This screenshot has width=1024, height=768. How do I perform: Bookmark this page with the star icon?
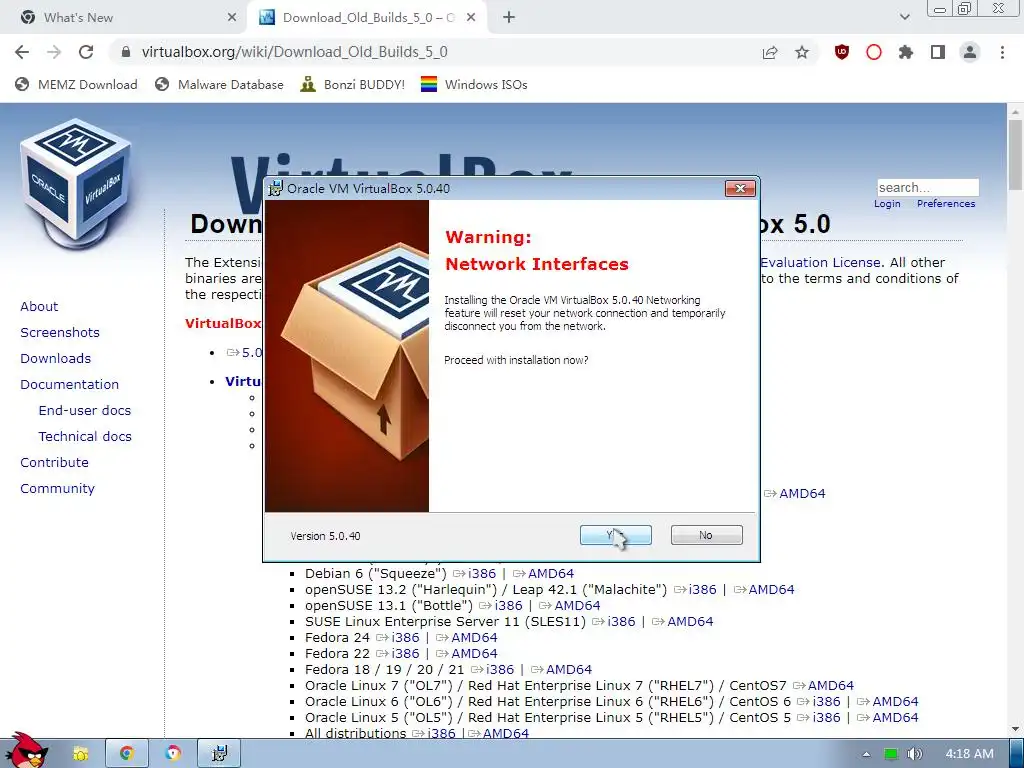pos(802,52)
